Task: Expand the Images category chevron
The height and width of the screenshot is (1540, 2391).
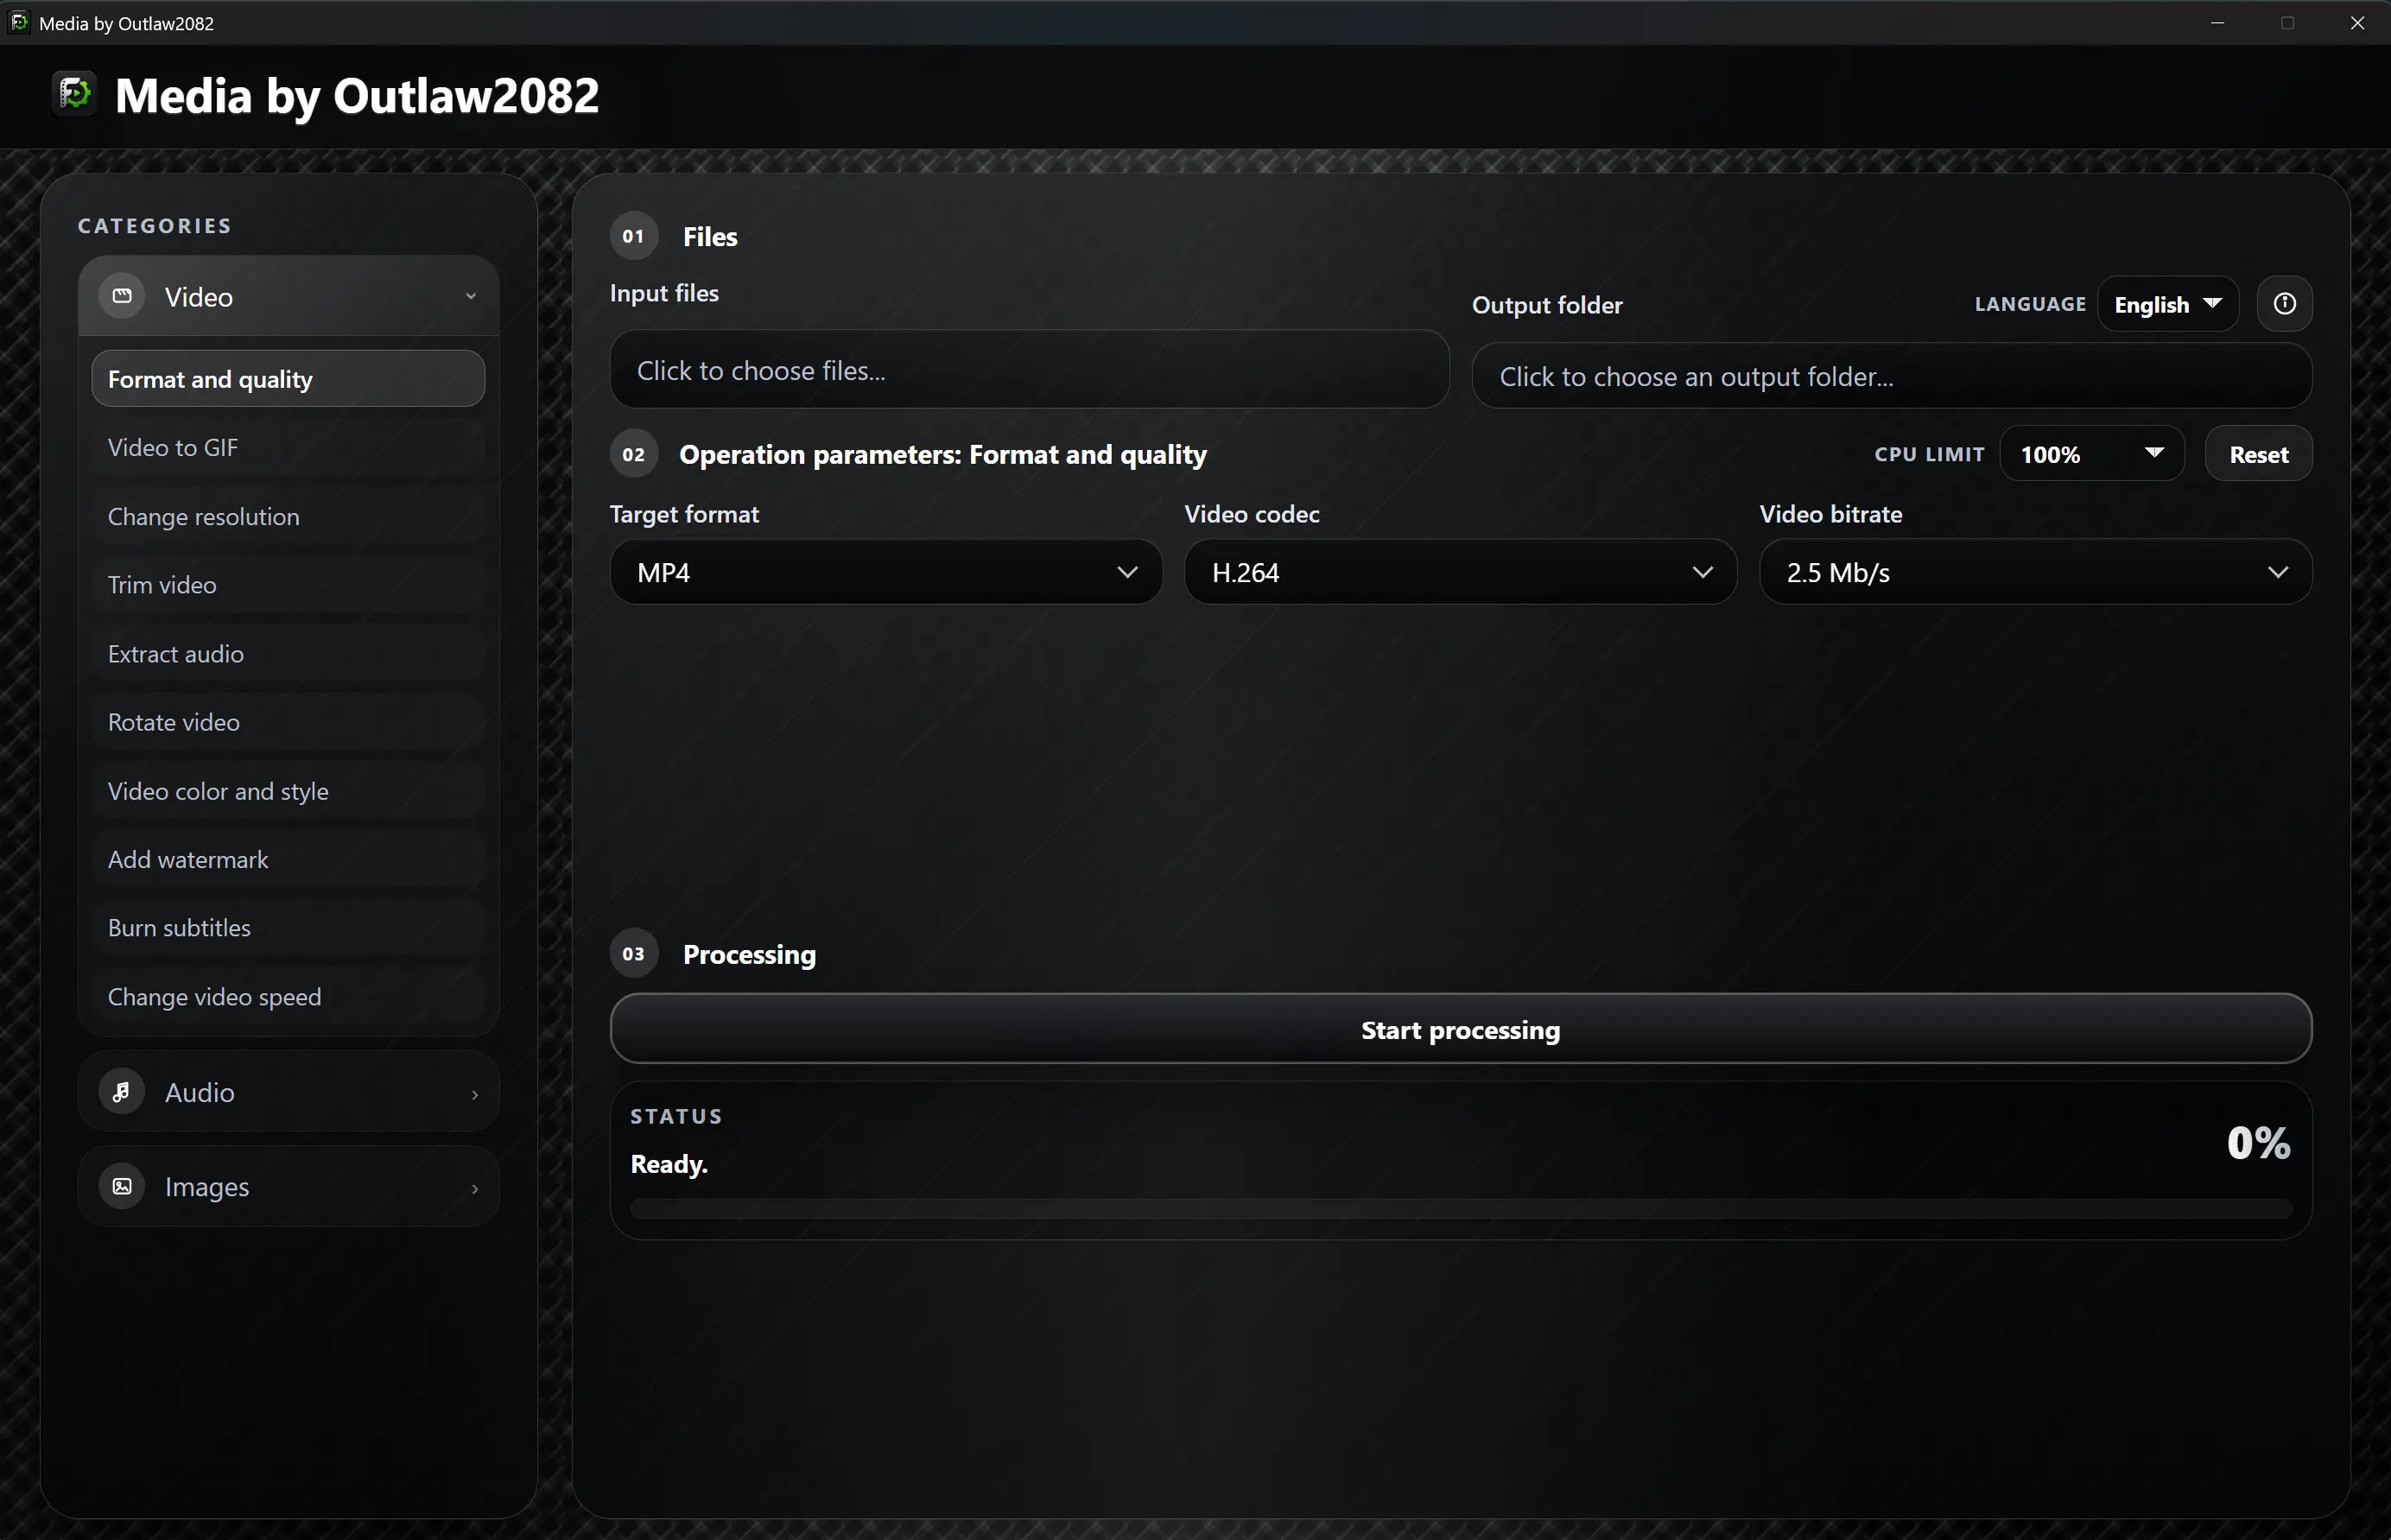Action: click(x=475, y=1188)
